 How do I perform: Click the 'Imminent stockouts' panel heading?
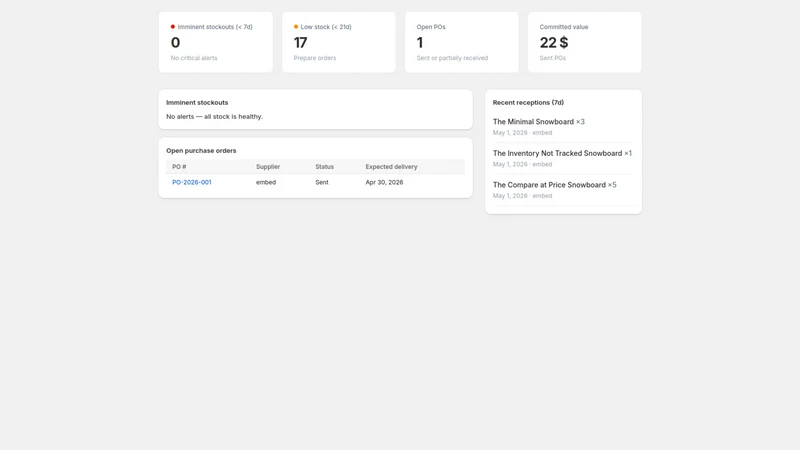click(197, 103)
